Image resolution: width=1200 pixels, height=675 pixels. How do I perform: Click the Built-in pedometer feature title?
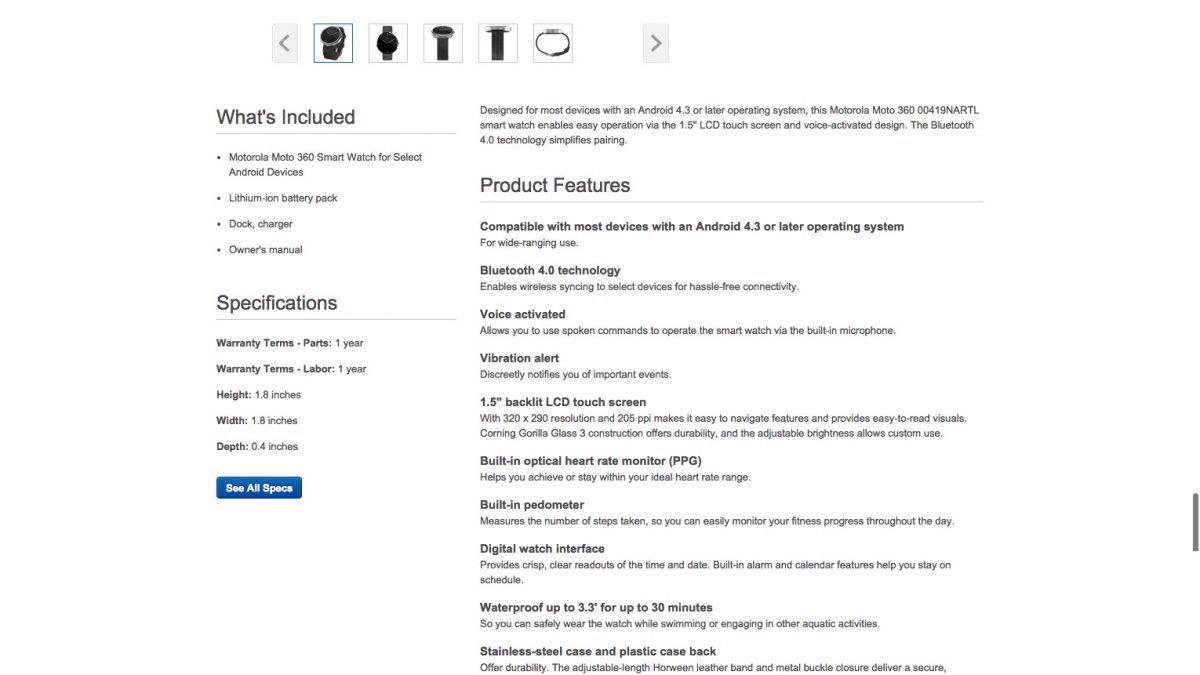coord(532,505)
